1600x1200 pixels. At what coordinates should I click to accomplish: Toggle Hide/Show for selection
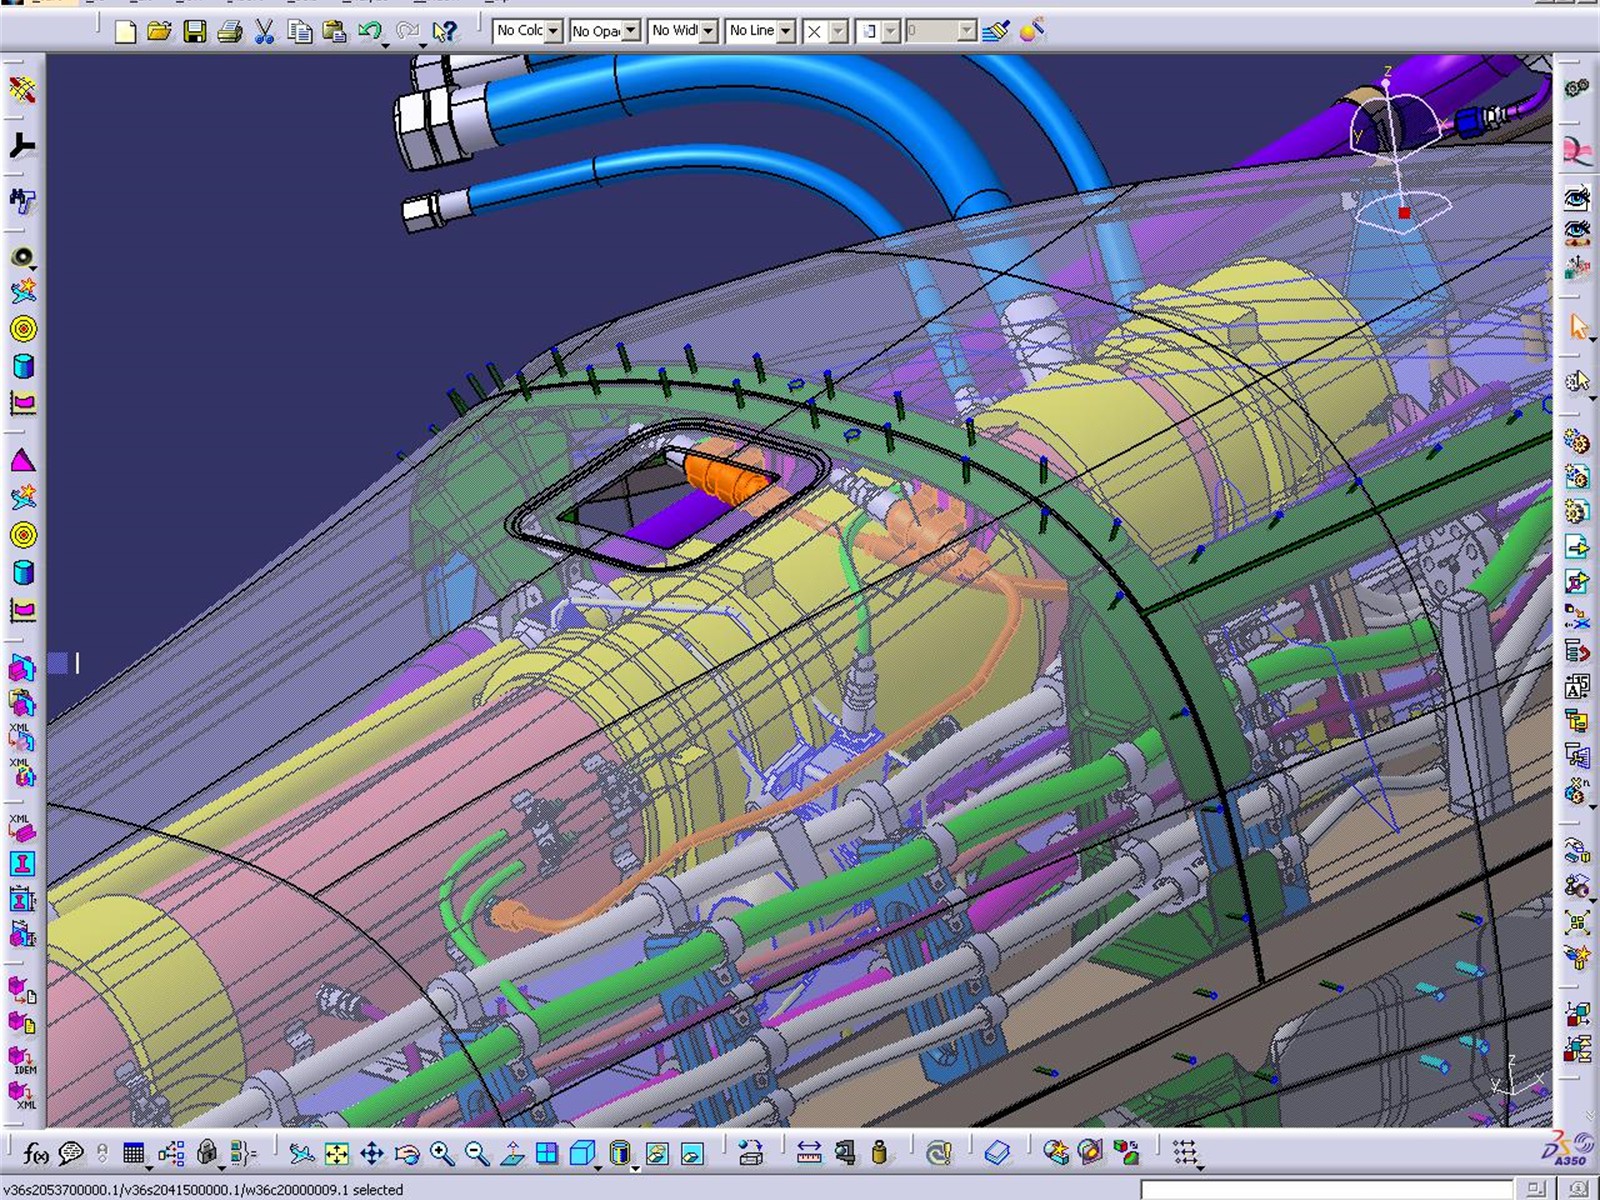(656, 1154)
